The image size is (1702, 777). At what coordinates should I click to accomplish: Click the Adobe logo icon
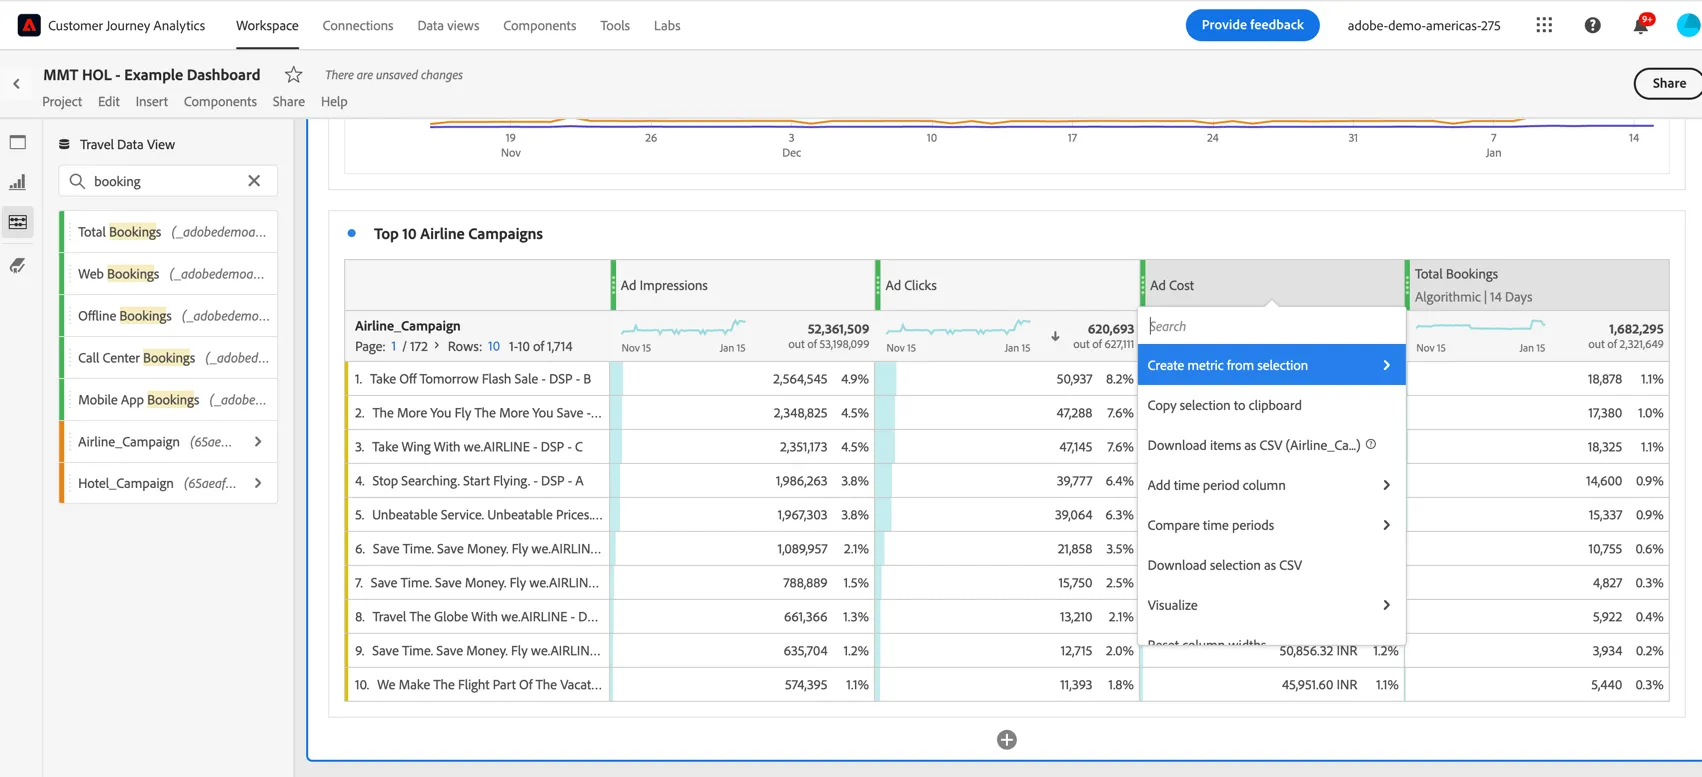(29, 25)
